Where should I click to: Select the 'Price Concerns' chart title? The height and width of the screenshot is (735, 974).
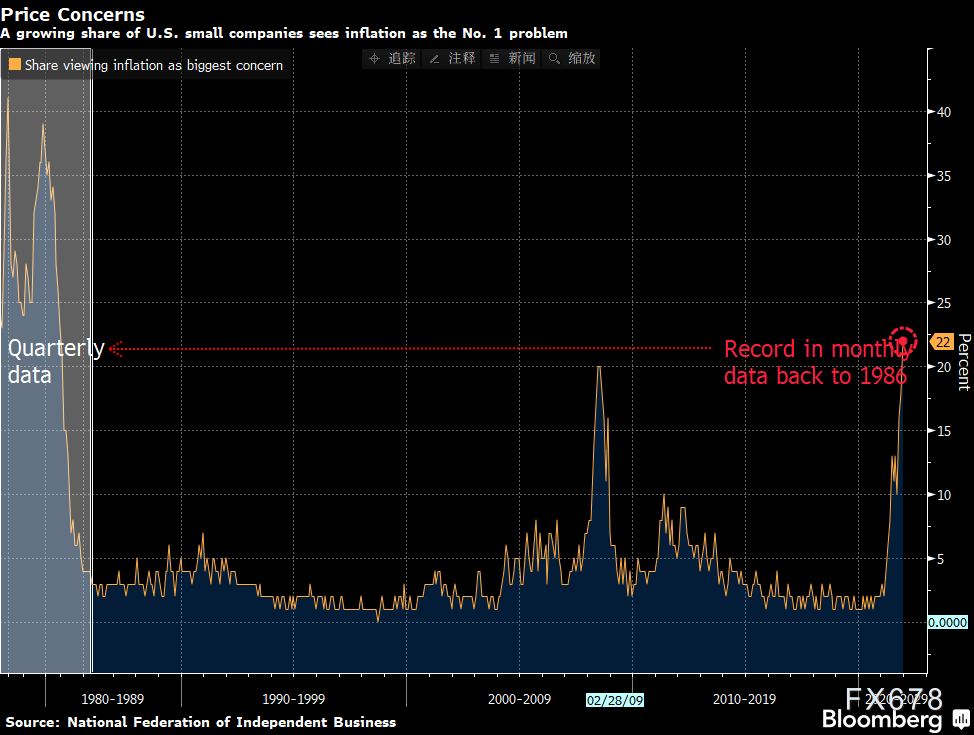[x=73, y=14]
